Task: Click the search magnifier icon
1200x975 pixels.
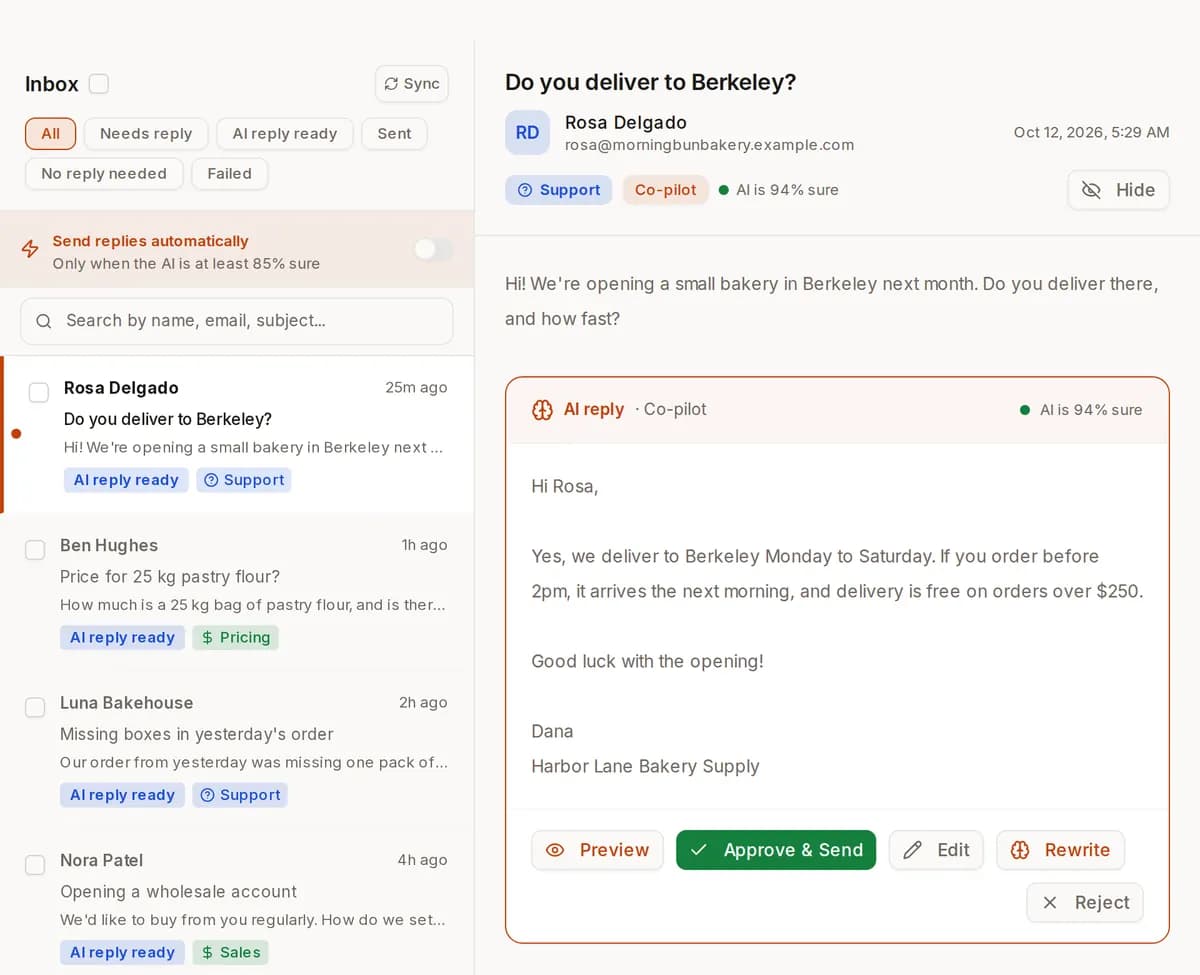Action: [44, 321]
